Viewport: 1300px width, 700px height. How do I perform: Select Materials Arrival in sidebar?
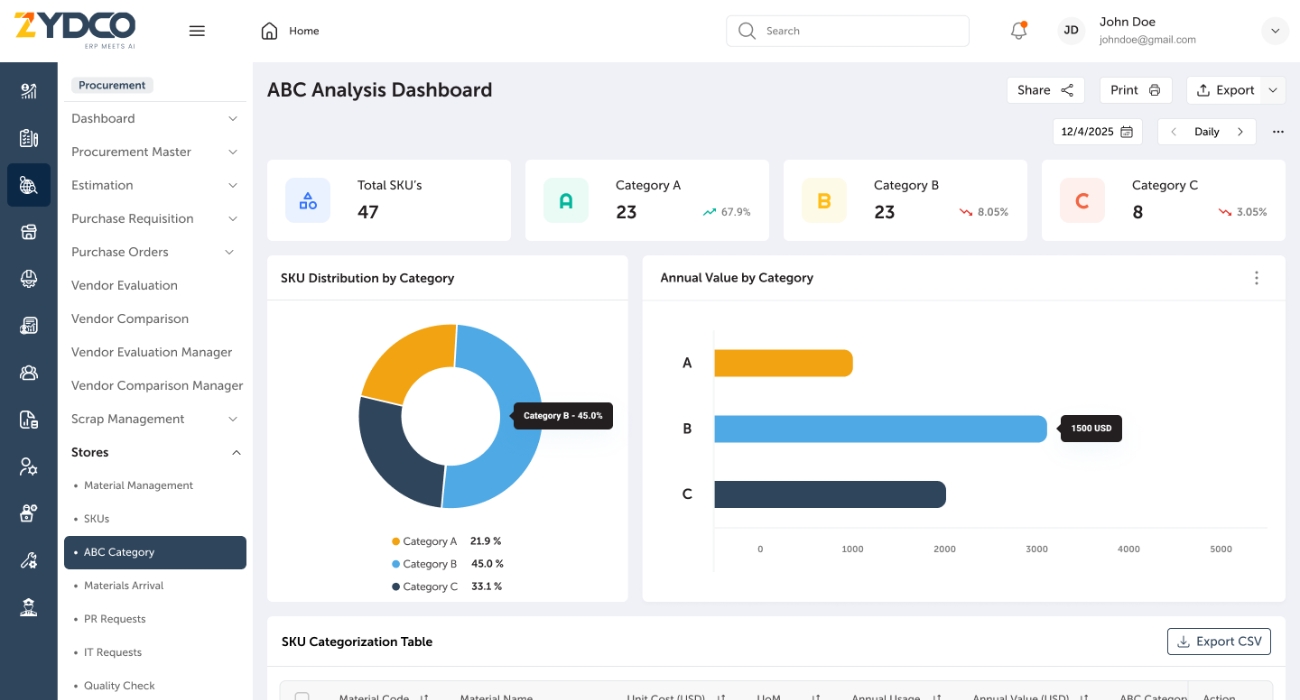pyautogui.click(x=124, y=586)
